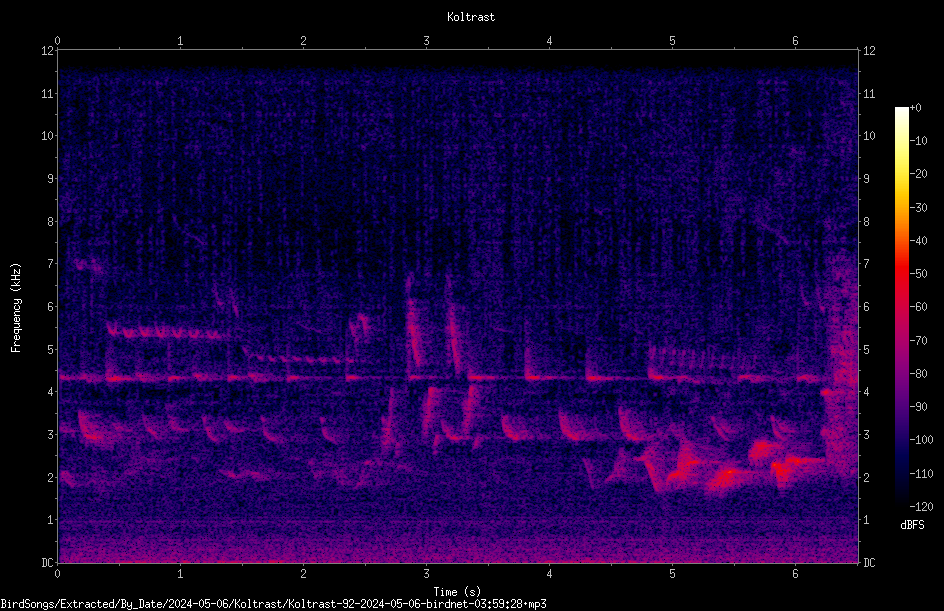Click the 10 kHz label on right axis

(869, 135)
